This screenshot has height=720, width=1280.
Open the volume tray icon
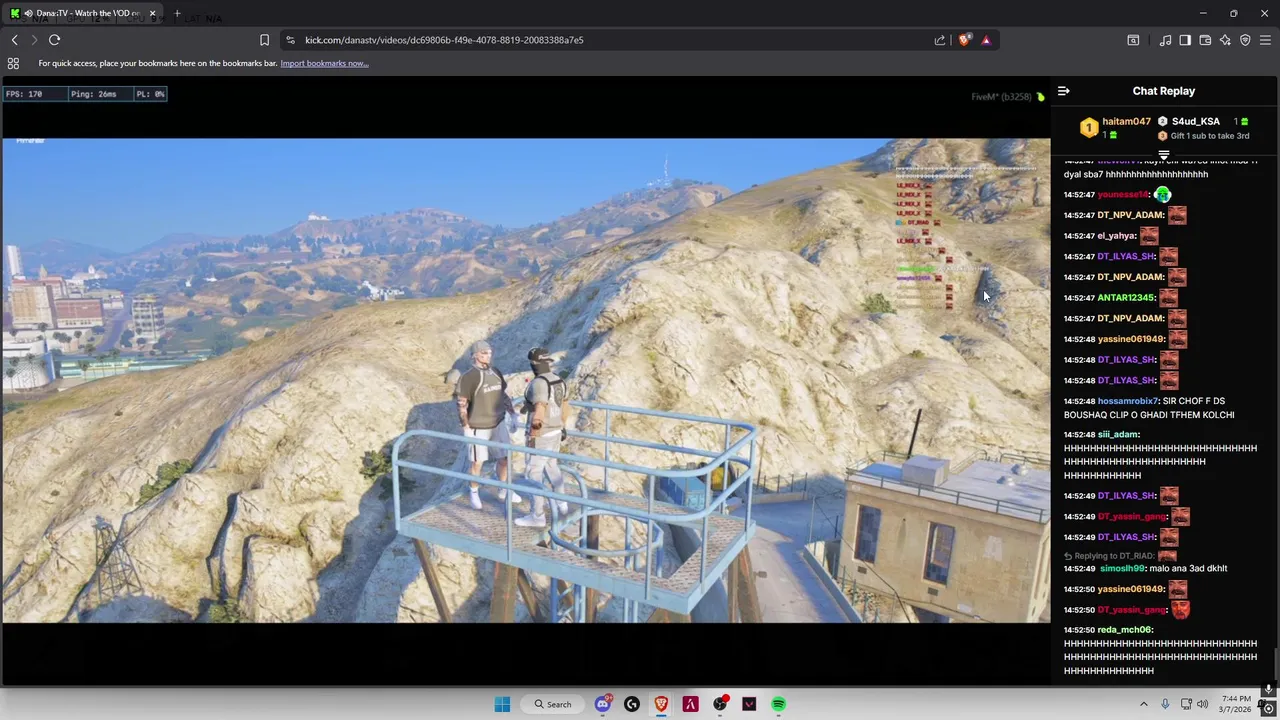tap(1203, 704)
